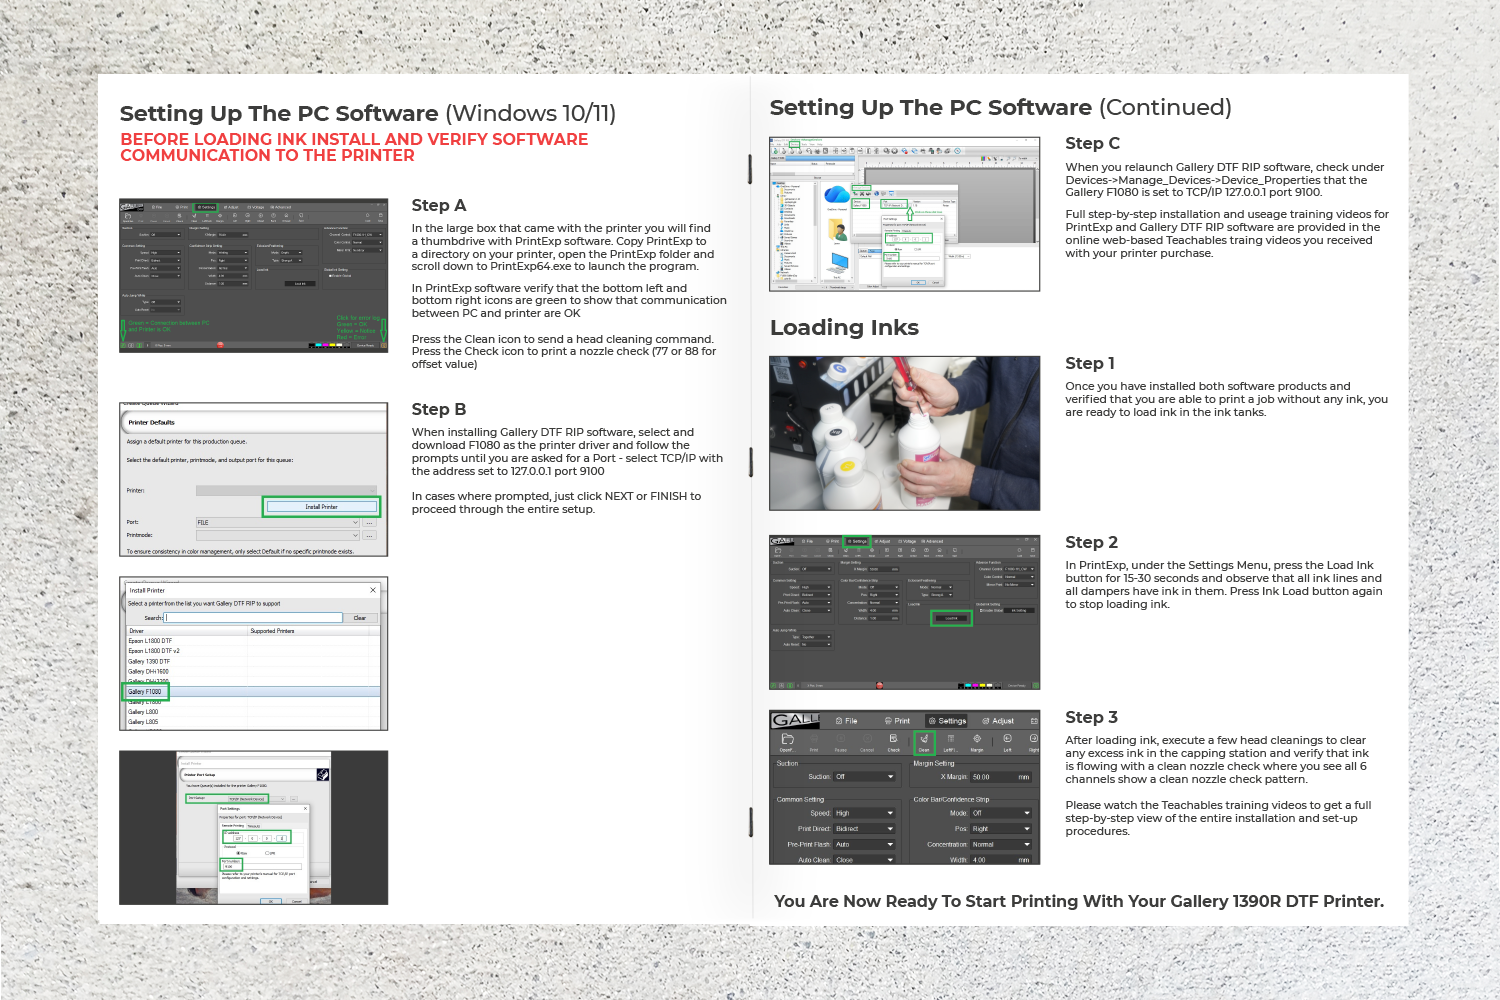The height and width of the screenshot is (1000, 1500).
Task: Select the LPR protocol radio button
Action: pyautogui.click(x=266, y=853)
